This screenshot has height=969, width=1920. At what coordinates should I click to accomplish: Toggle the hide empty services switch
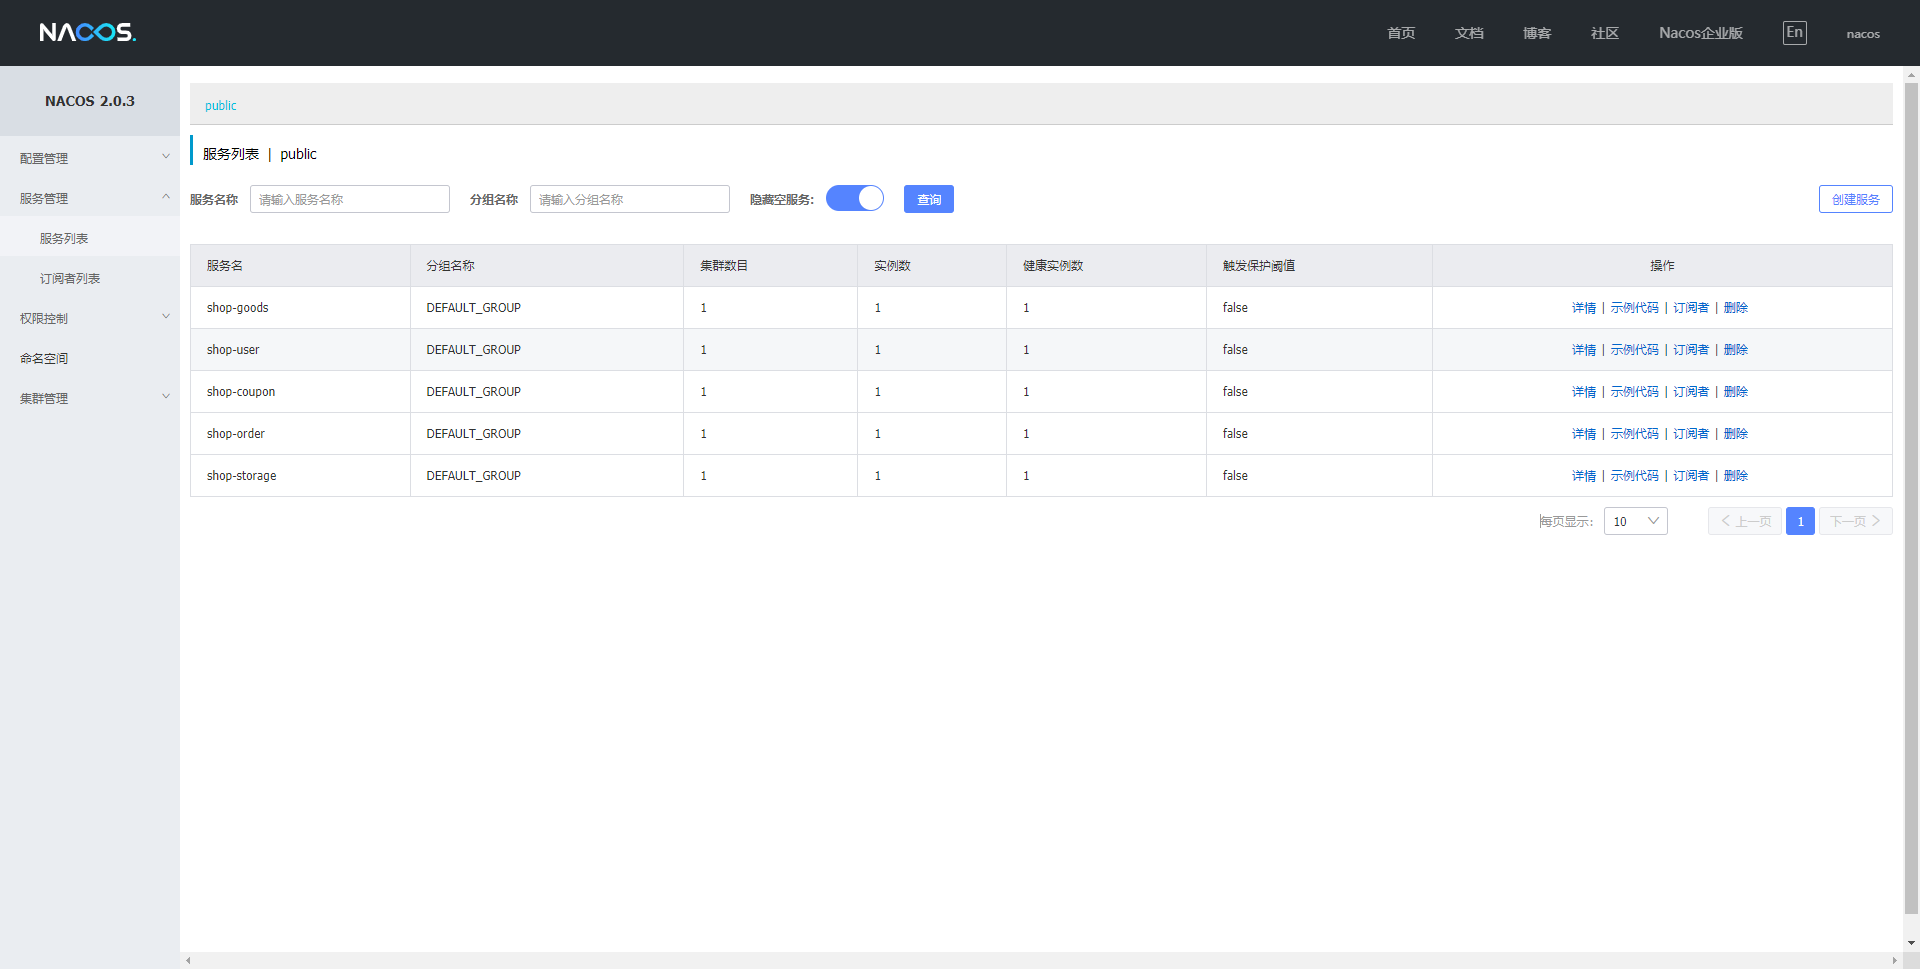pyautogui.click(x=855, y=199)
